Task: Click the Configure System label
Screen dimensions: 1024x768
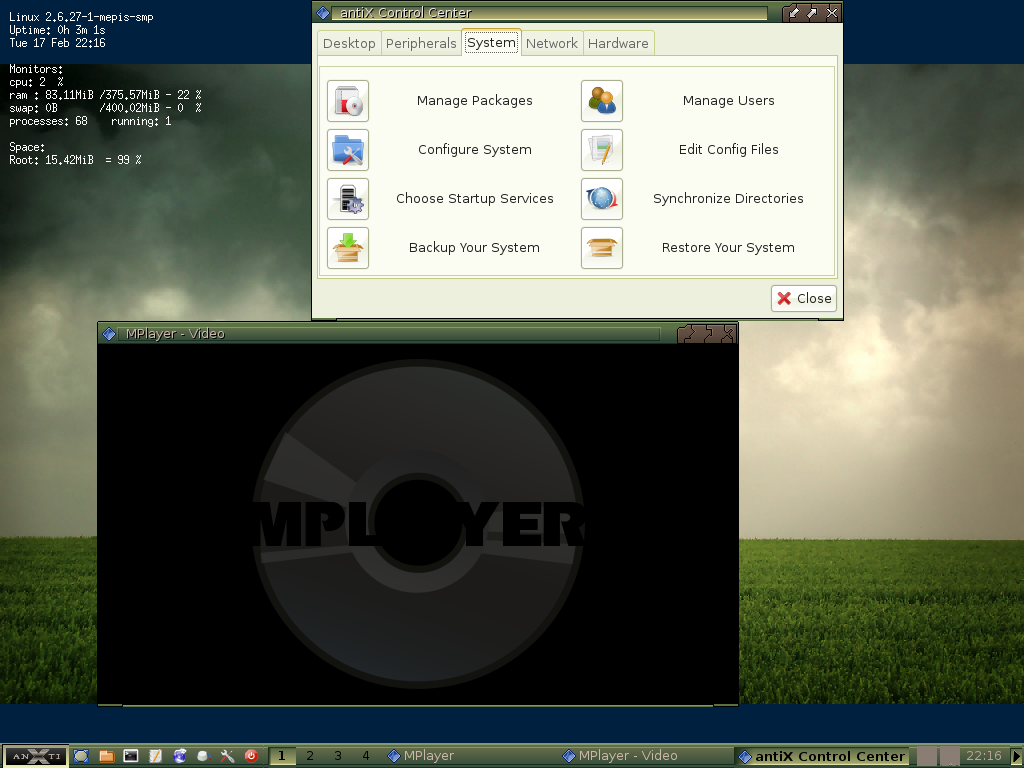Action: pos(475,150)
